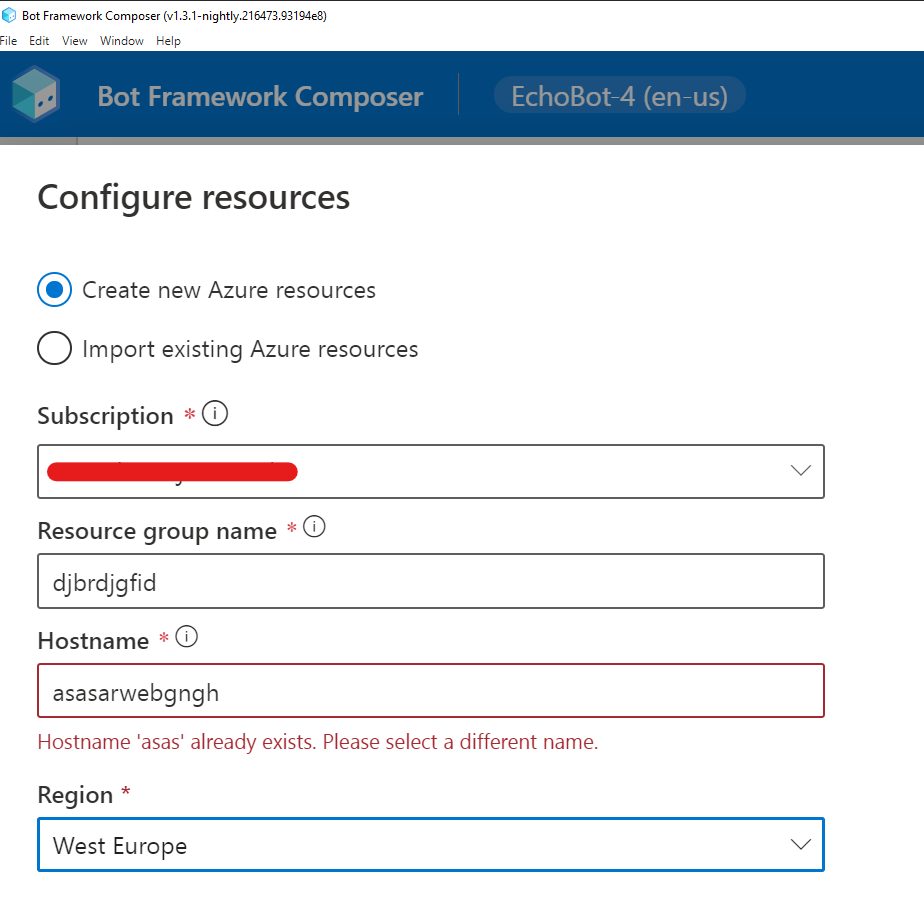Open the Subscription info tooltip icon
The image size is (924, 919).
(x=213, y=412)
